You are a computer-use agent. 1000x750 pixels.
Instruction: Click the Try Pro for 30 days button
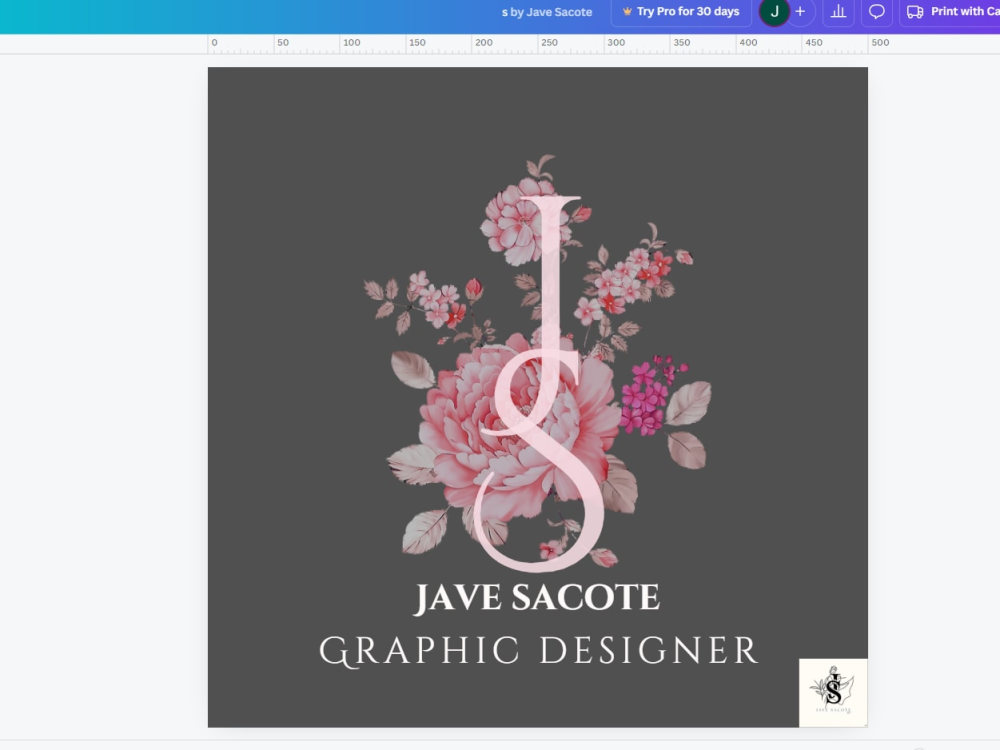680,11
